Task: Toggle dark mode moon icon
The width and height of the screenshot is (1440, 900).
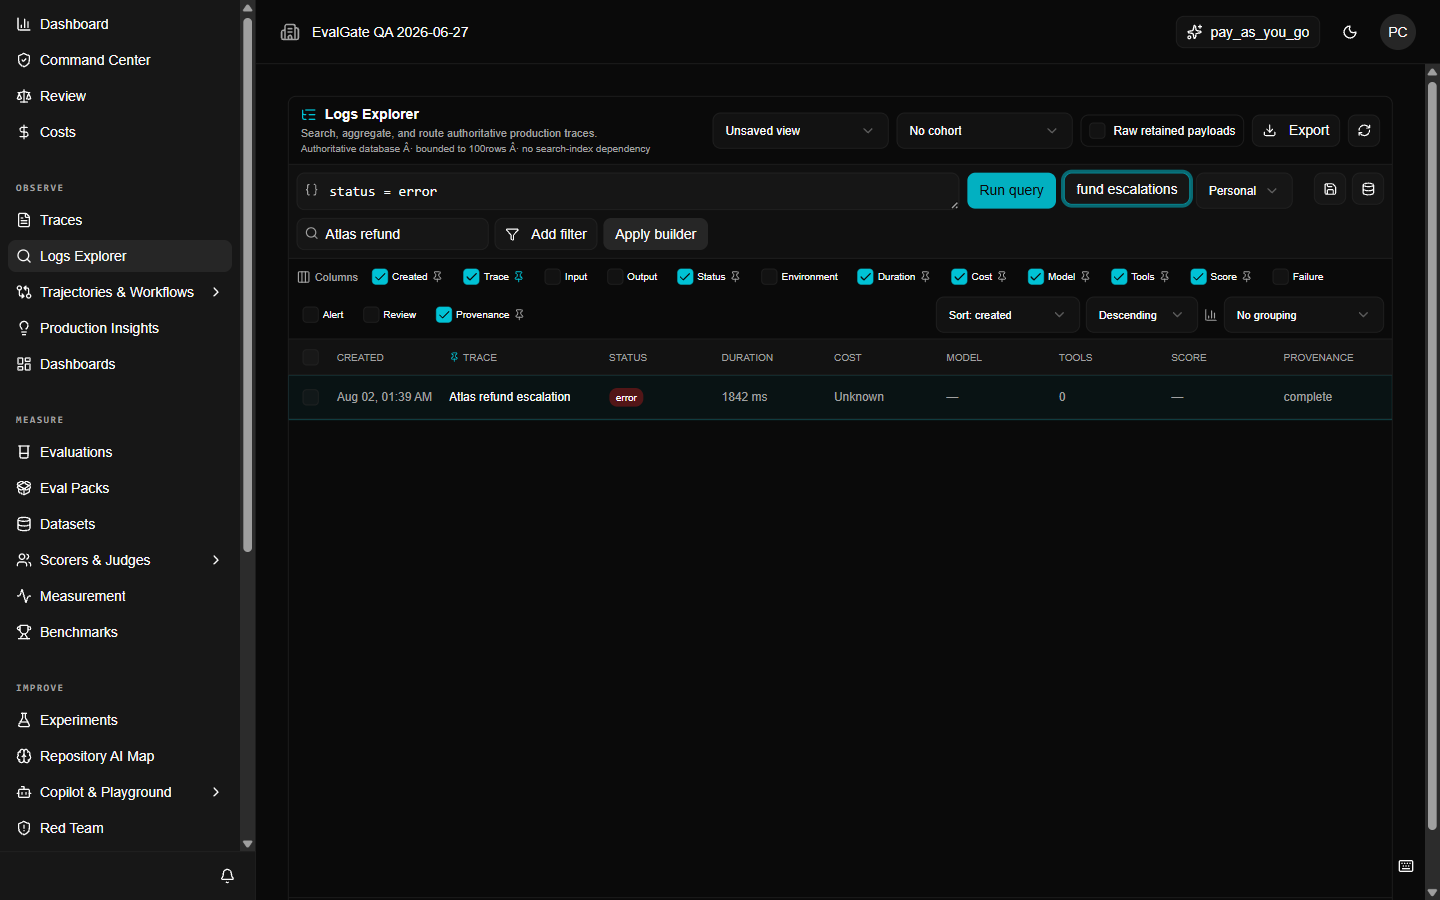Action: [x=1350, y=32]
